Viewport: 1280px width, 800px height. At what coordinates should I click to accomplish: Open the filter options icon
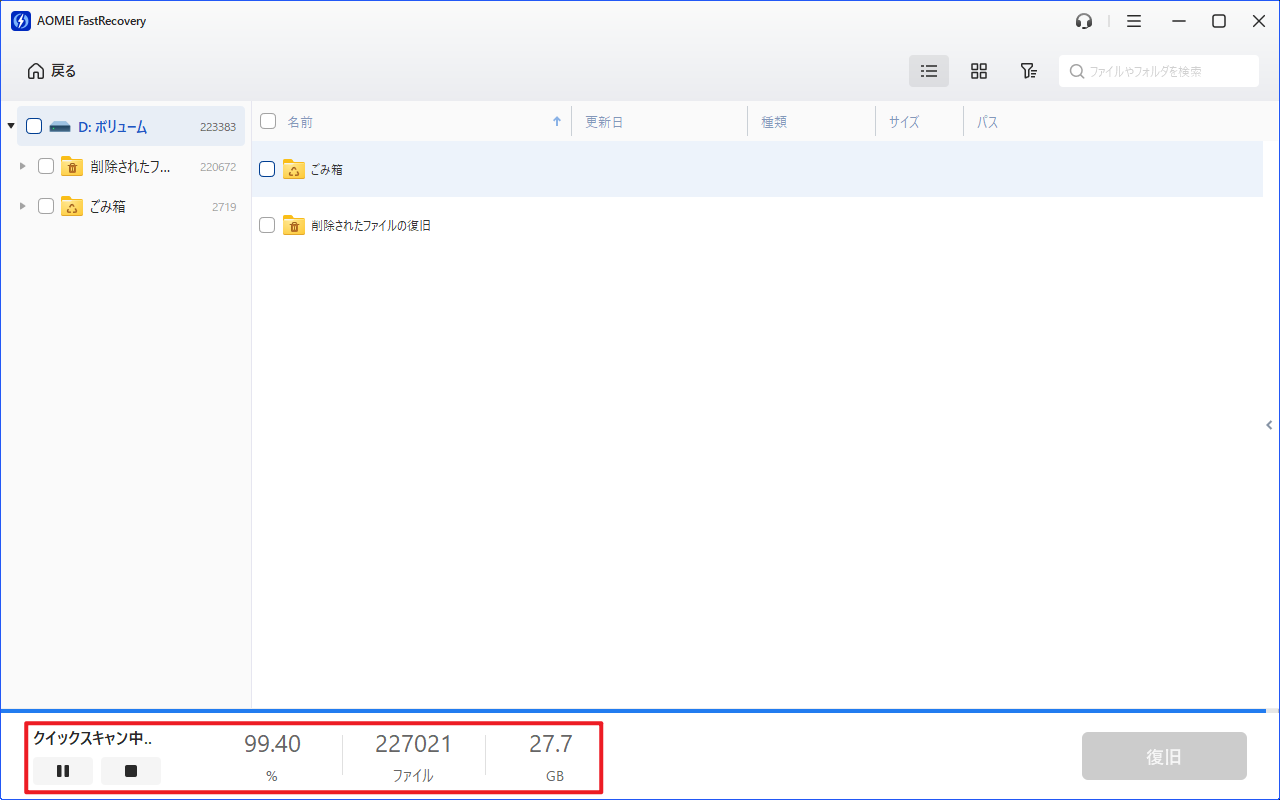tap(1027, 71)
